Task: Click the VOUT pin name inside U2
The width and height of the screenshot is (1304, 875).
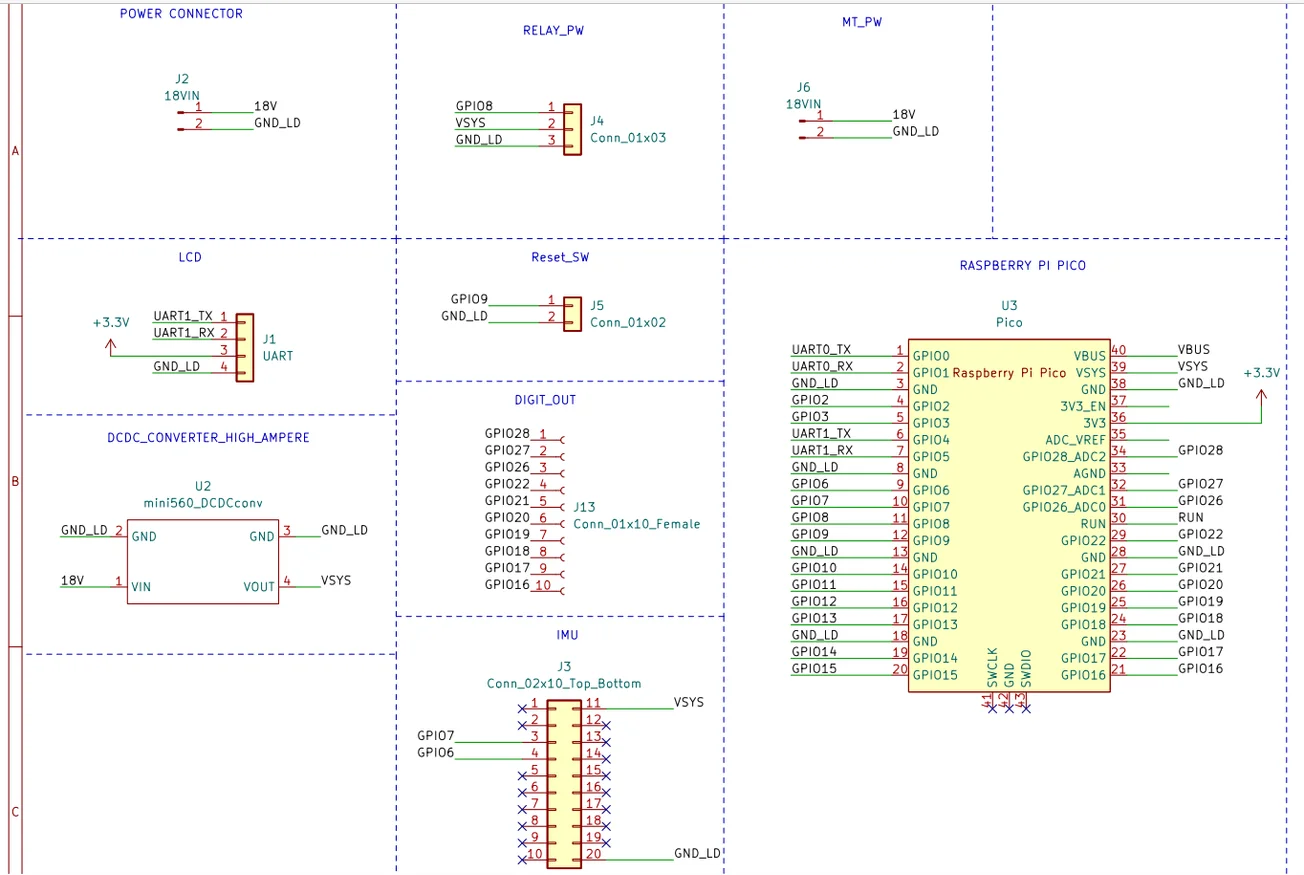Action: click(259, 587)
